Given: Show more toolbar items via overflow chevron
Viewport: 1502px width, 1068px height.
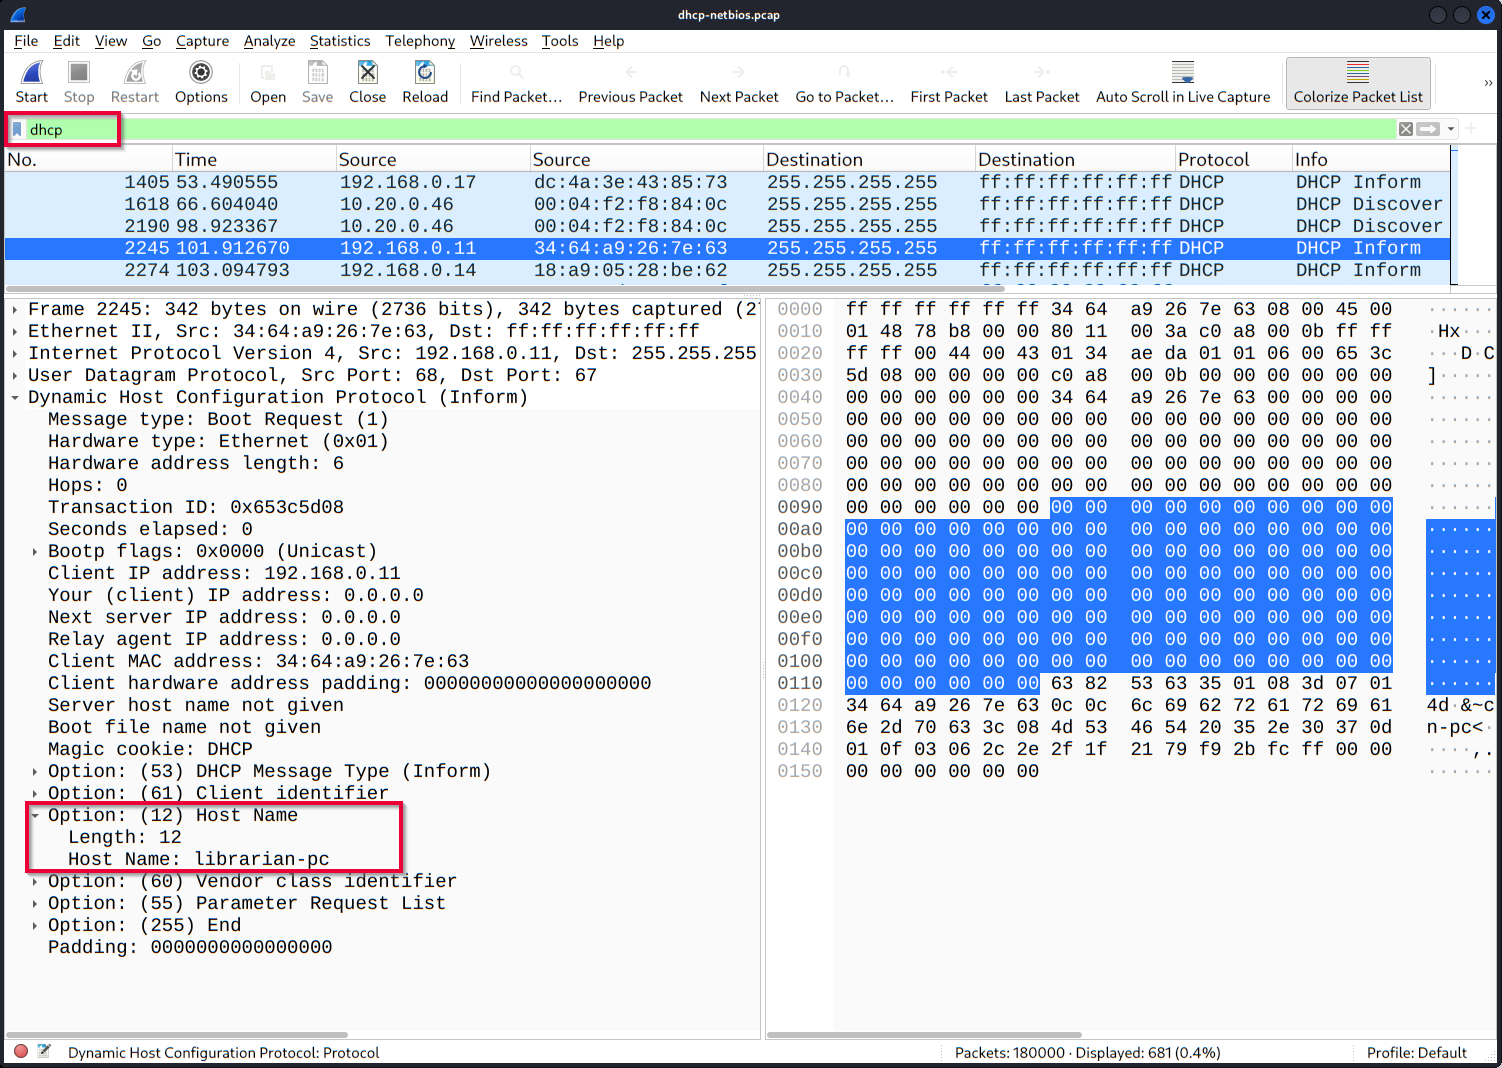Looking at the screenshot, I should (1488, 83).
